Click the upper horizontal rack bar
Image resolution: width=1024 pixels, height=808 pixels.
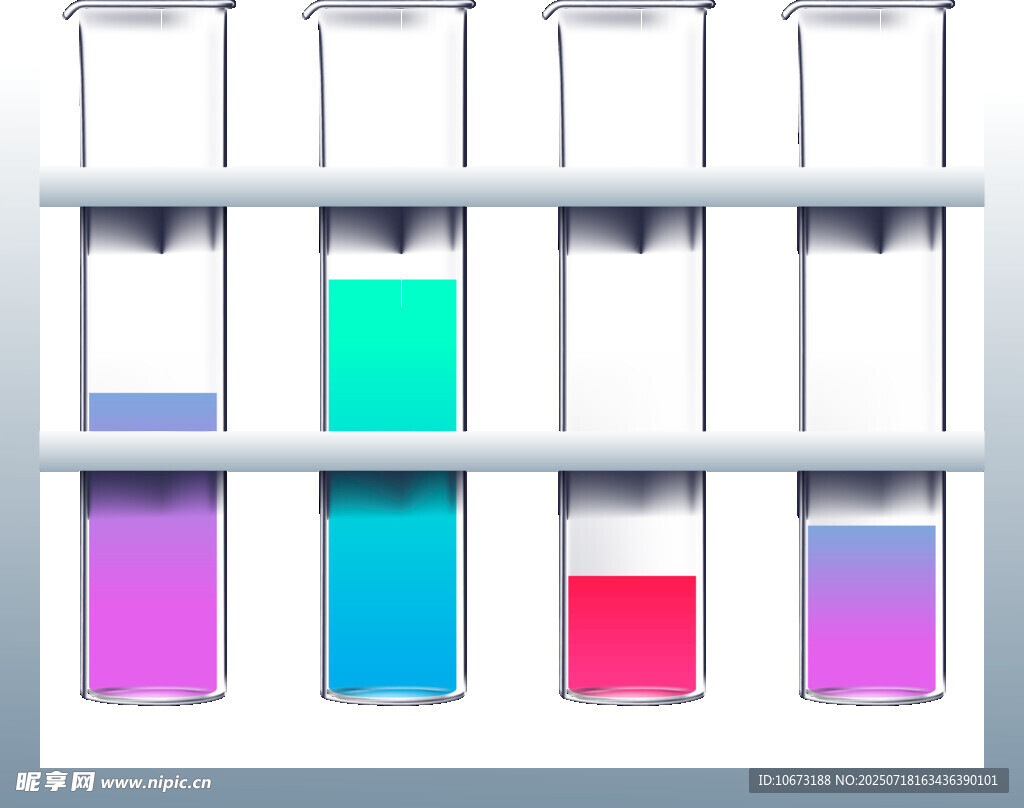pyautogui.click(x=512, y=187)
